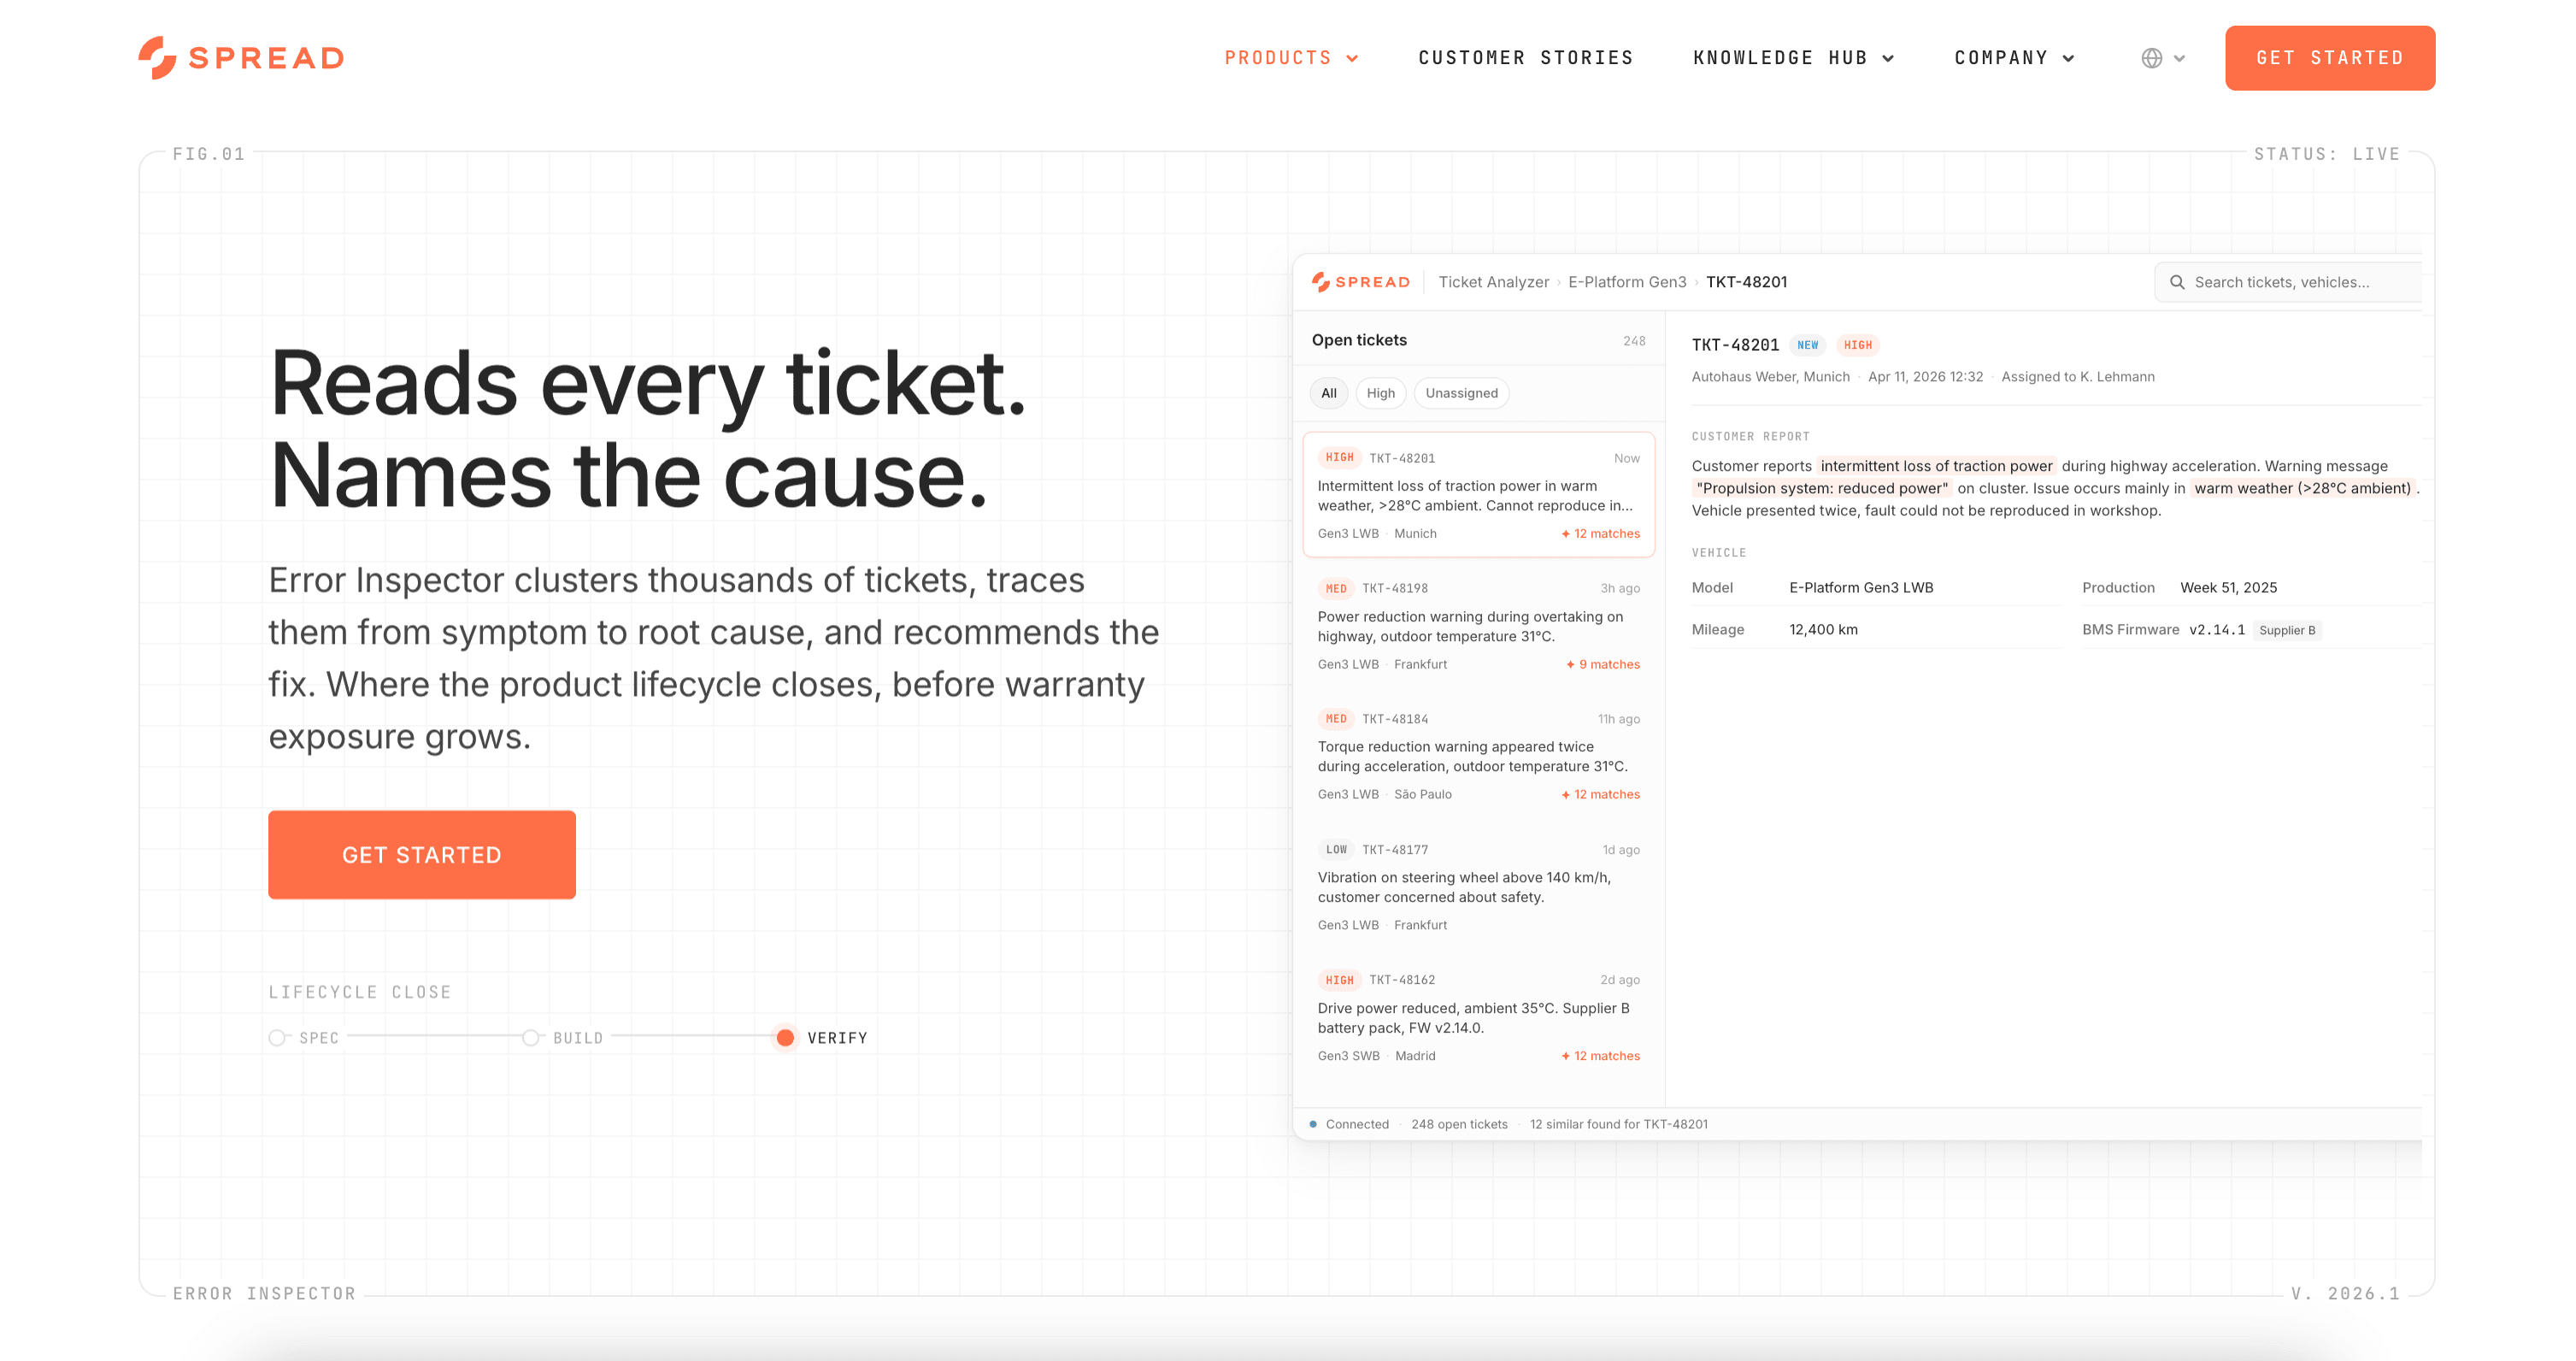The width and height of the screenshot is (2576, 1361).
Task: Select the SPEC lifecycle step
Action: 305,1038
